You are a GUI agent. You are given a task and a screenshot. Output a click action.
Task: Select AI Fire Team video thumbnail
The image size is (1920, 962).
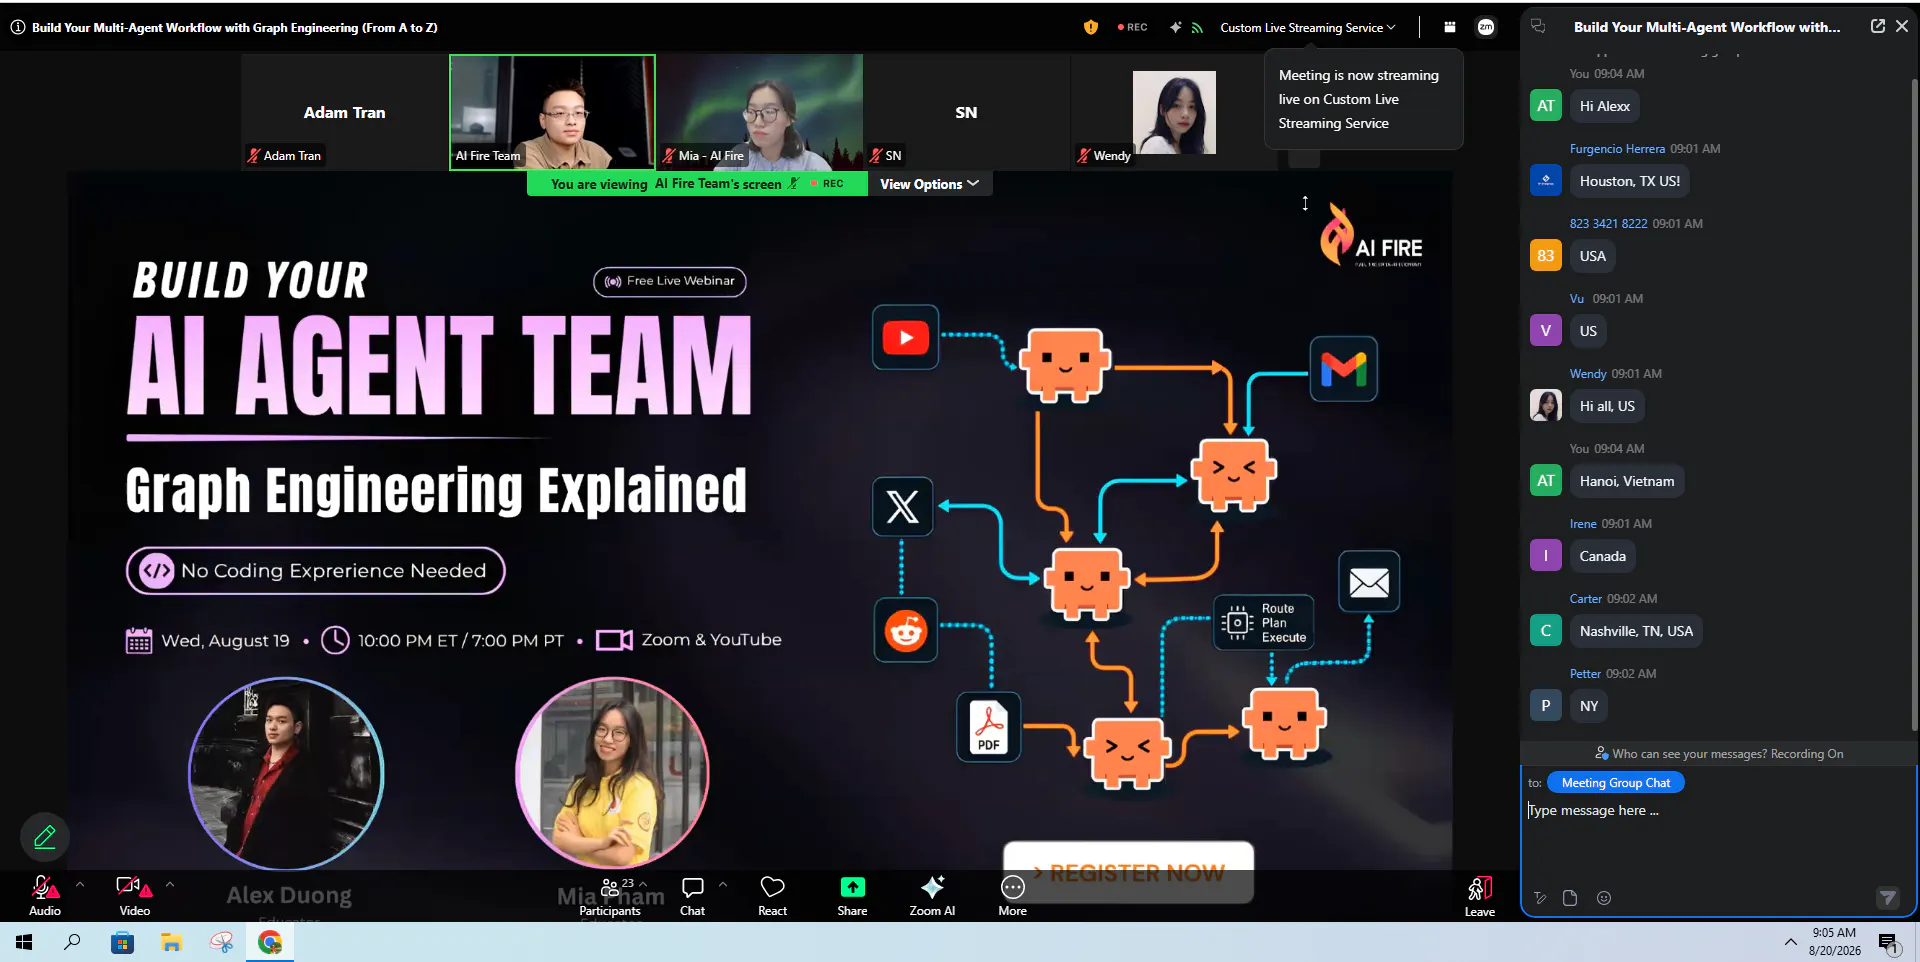pyautogui.click(x=552, y=112)
